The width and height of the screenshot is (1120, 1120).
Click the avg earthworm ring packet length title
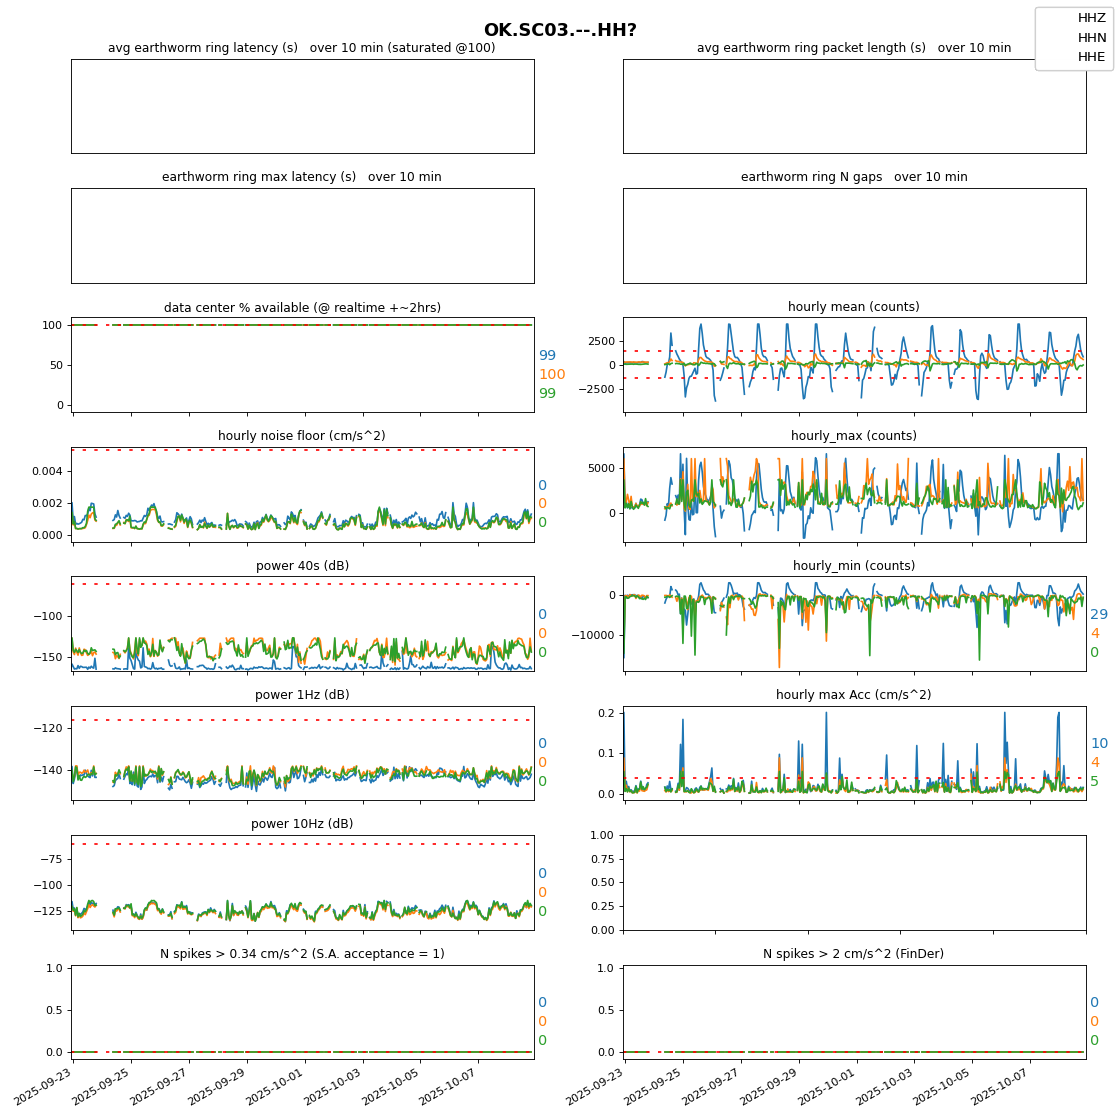(x=853, y=48)
